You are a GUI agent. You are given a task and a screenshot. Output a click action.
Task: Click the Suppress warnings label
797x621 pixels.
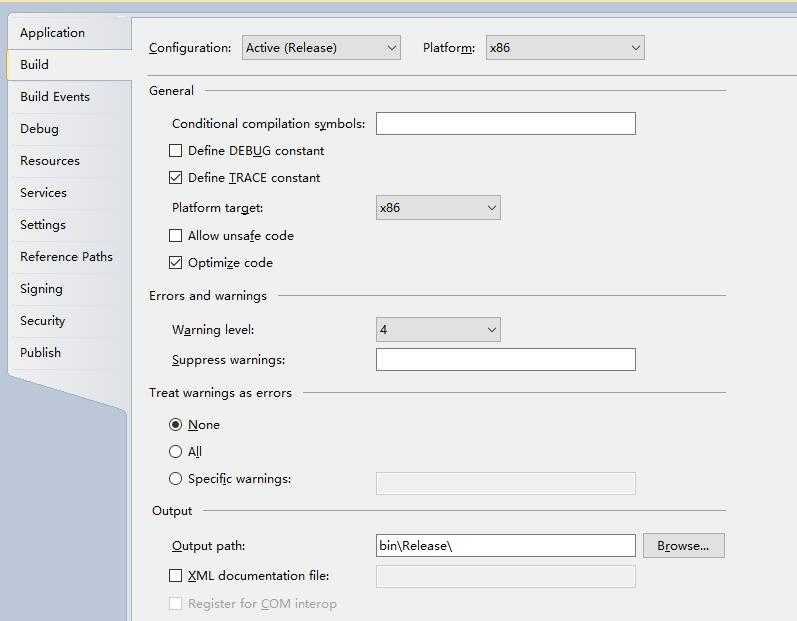click(228, 360)
